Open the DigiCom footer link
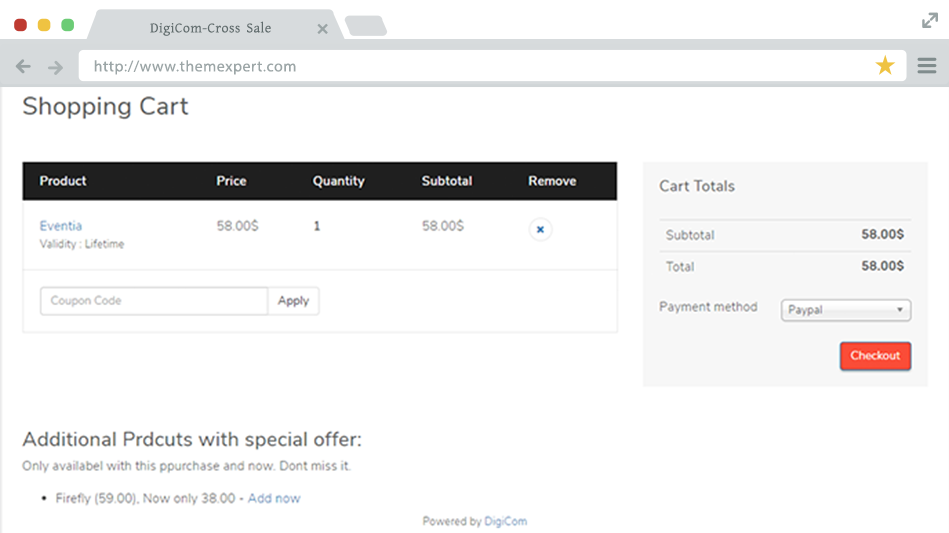This screenshot has width=949, height=533. [x=505, y=522]
